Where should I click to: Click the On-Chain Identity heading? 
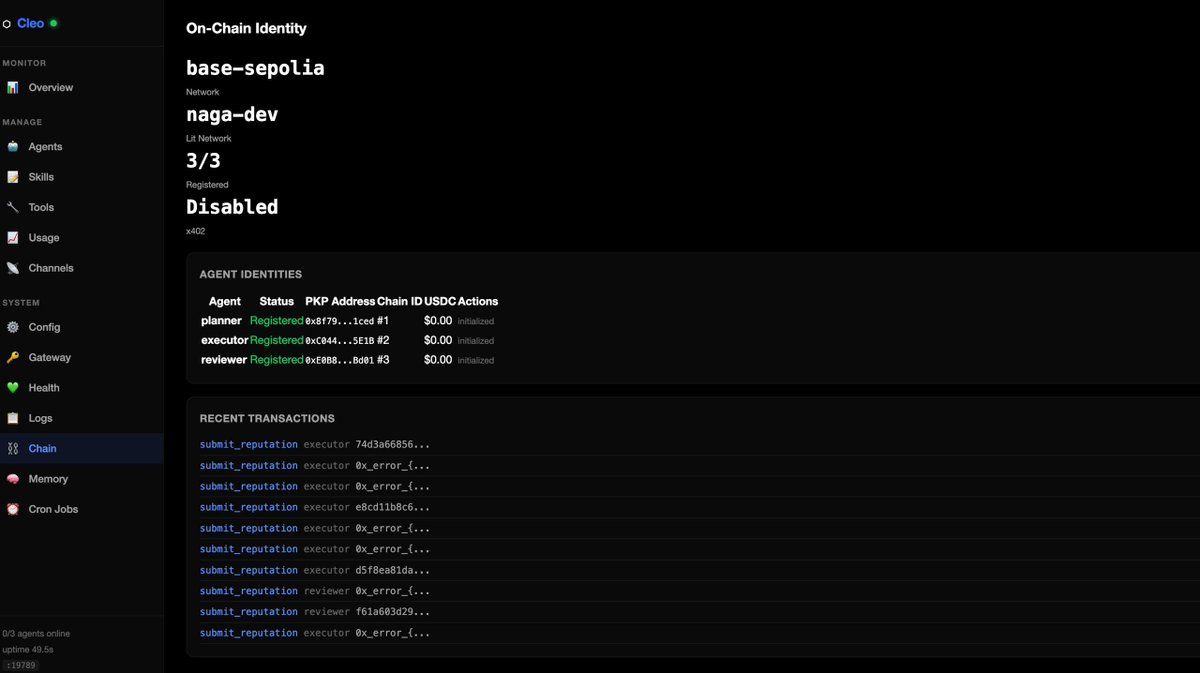246,28
